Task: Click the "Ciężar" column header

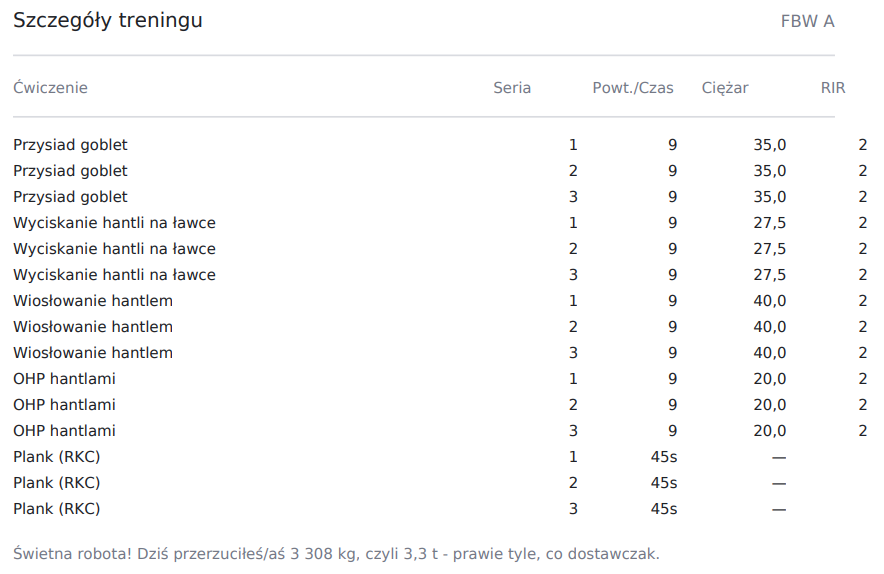Action: click(x=725, y=88)
